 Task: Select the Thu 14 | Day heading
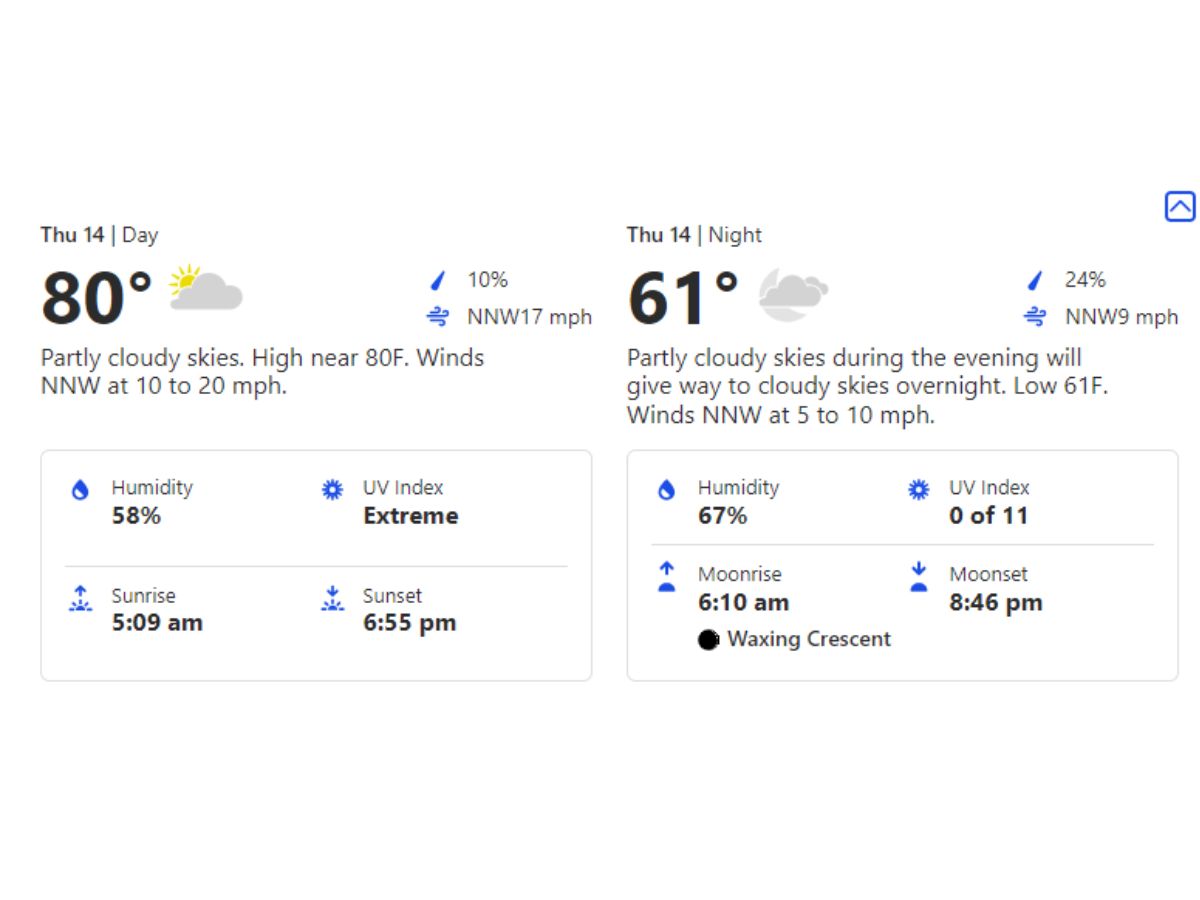(99, 235)
